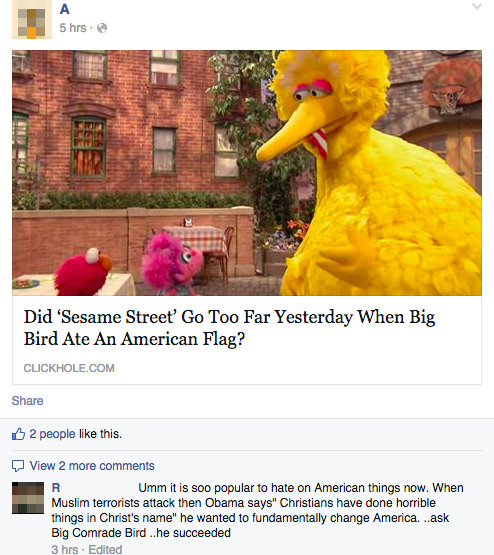View the comment's Edited history

[105, 549]
